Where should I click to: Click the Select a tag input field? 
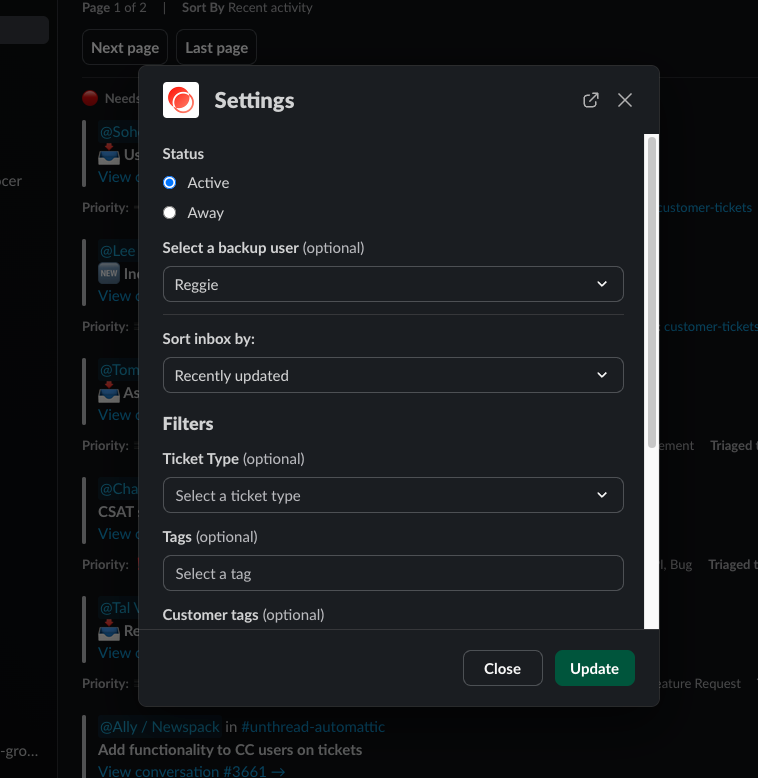(392, 573)
